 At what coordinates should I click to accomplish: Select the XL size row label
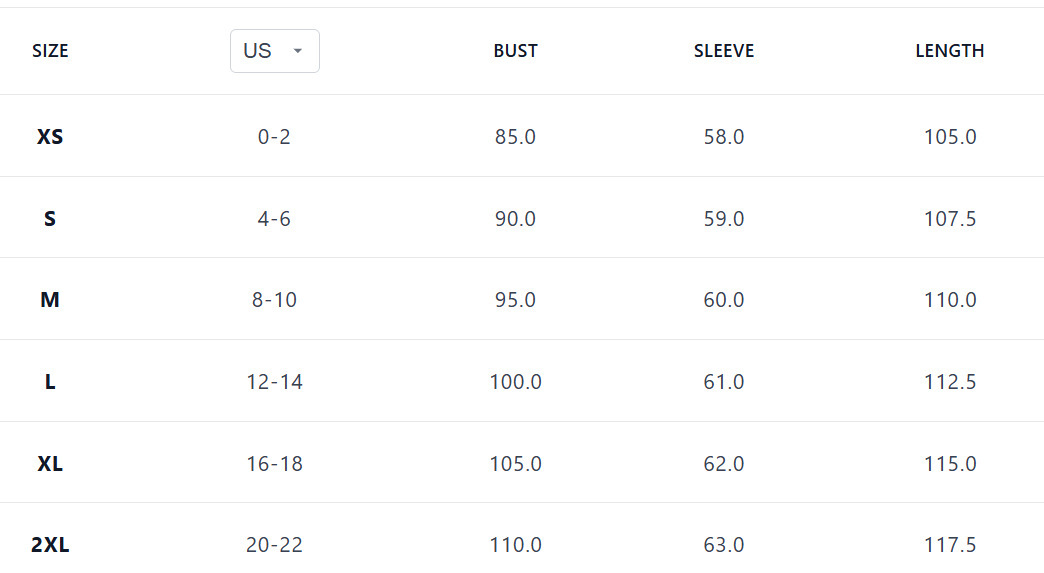click(x=50, y=464)
